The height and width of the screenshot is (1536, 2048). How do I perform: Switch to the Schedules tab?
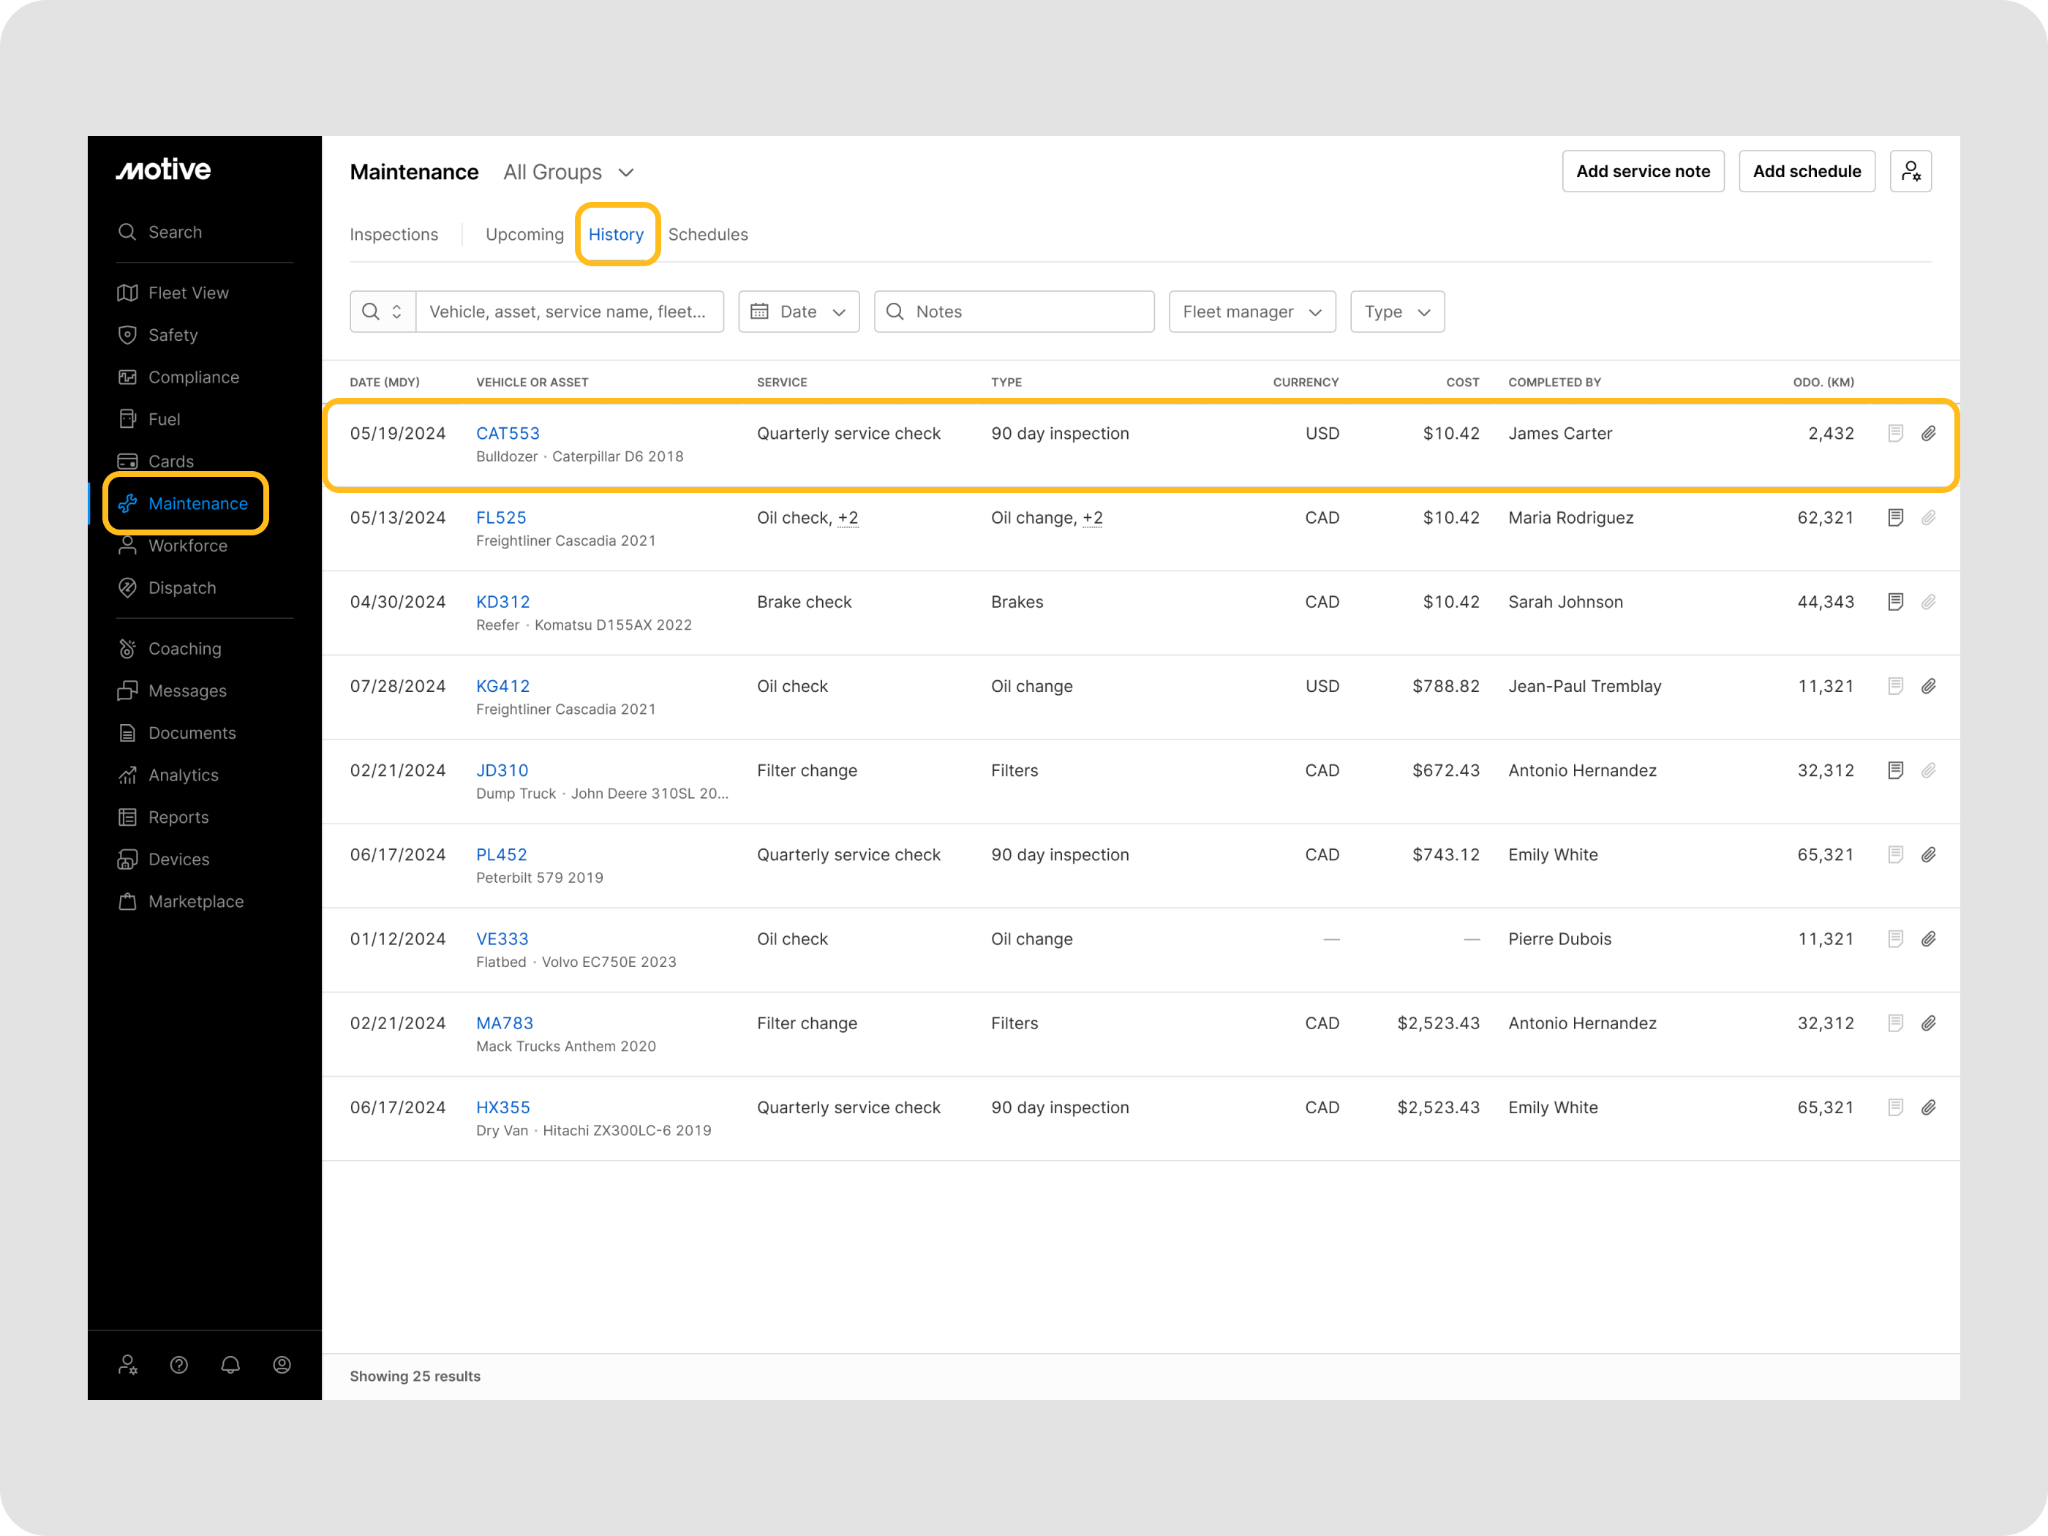click(708, 234)
